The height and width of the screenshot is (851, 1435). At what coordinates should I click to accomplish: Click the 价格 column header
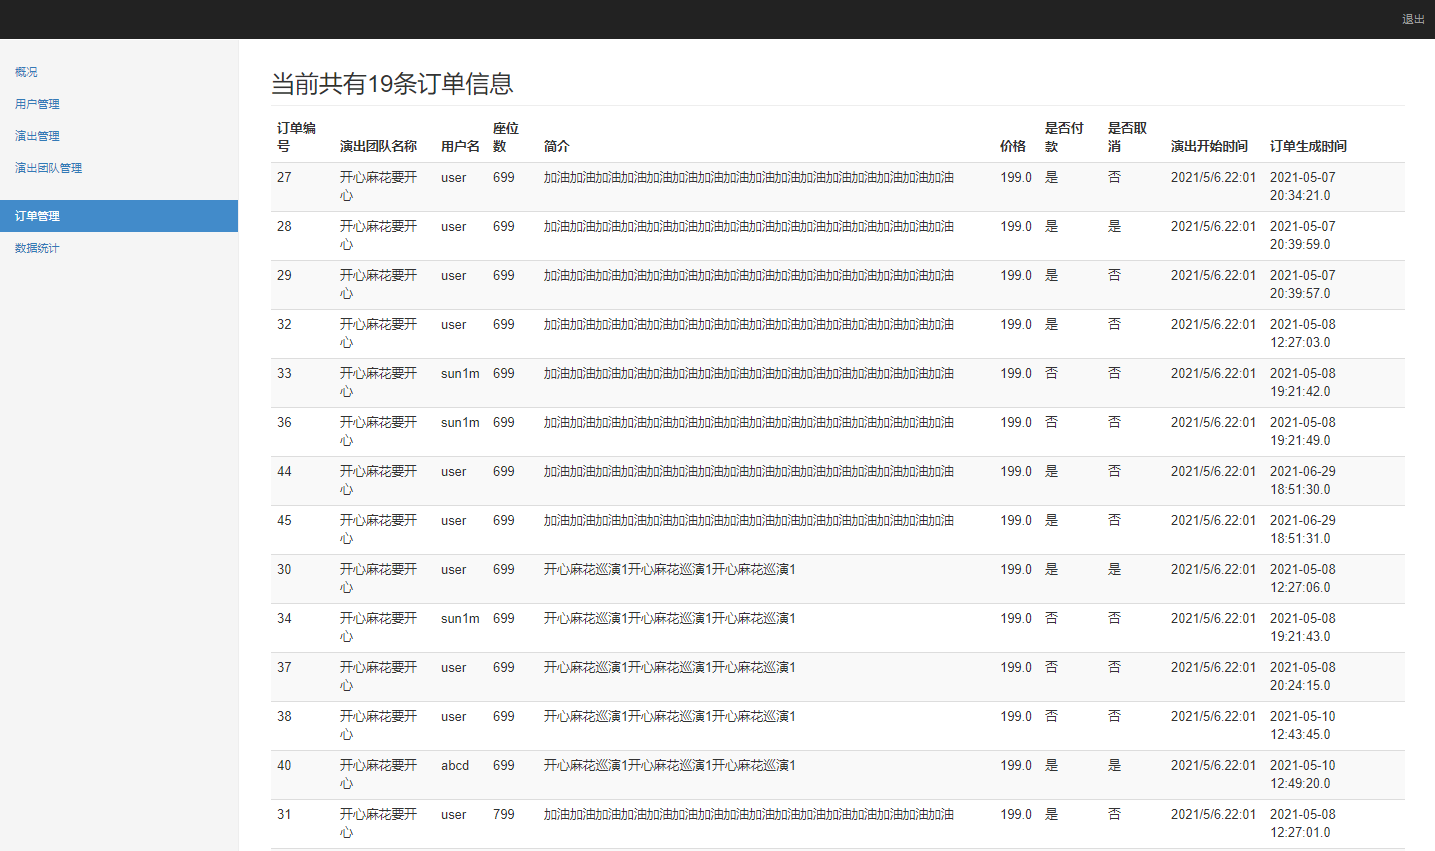[1015, 146]
